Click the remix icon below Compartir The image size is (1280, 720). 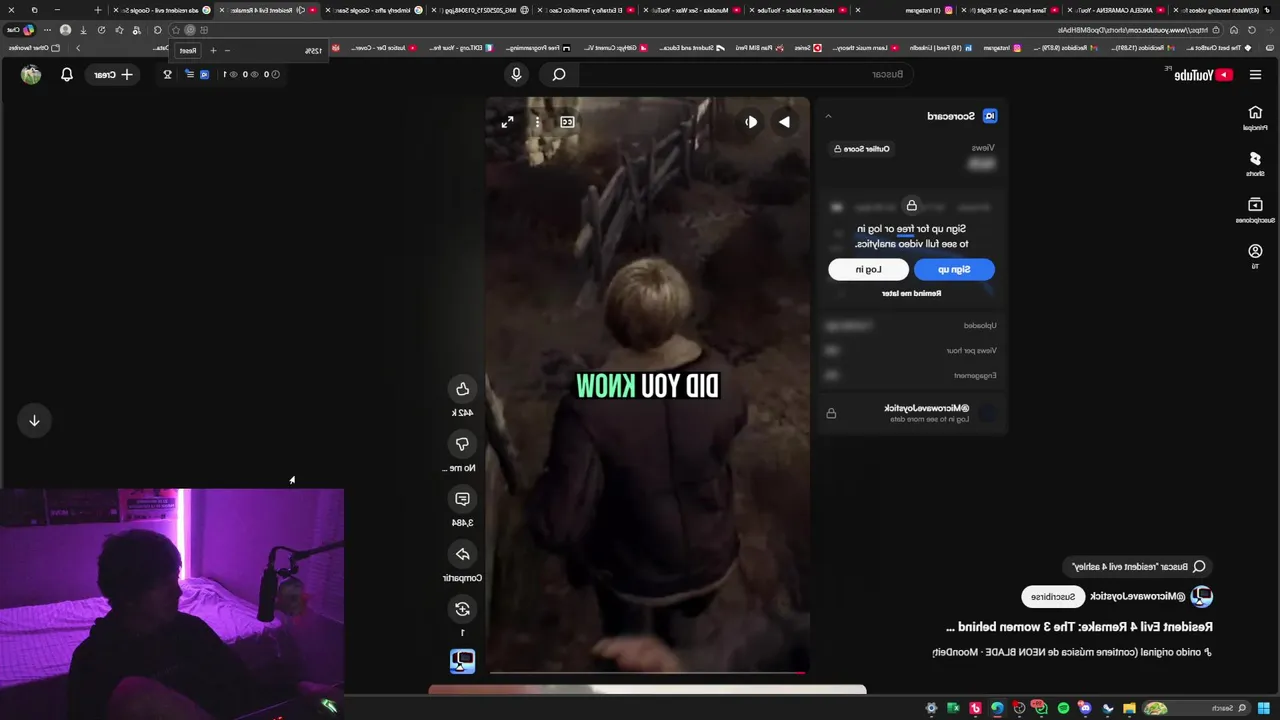tap(462, 609)
